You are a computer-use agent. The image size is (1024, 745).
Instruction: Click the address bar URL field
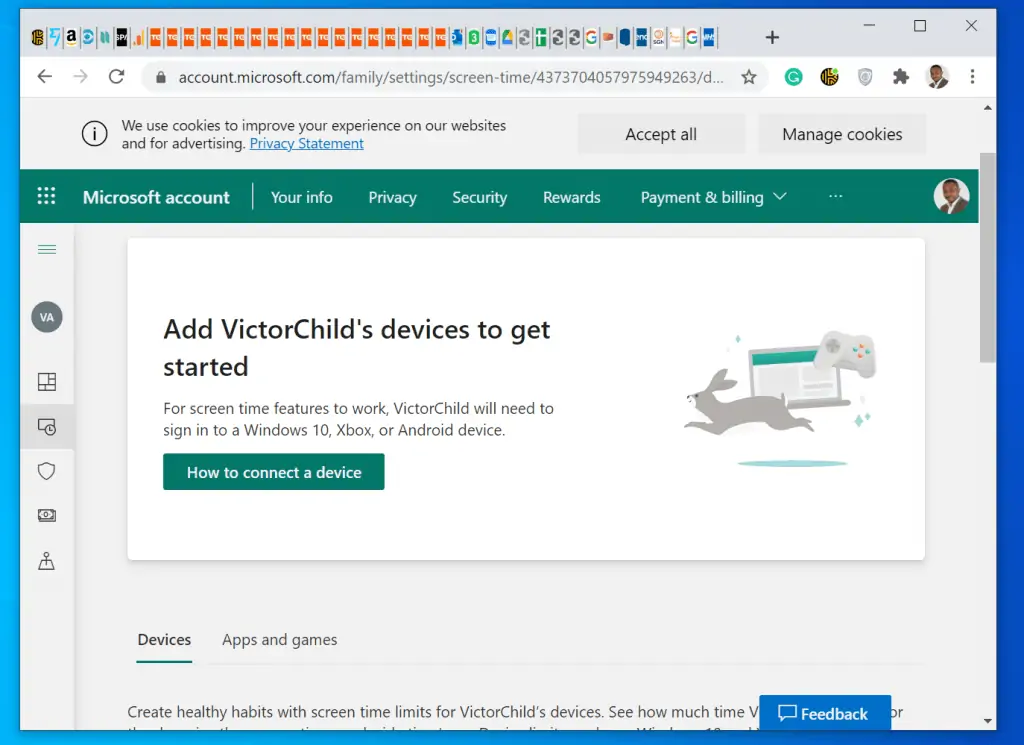pos(450,77)
